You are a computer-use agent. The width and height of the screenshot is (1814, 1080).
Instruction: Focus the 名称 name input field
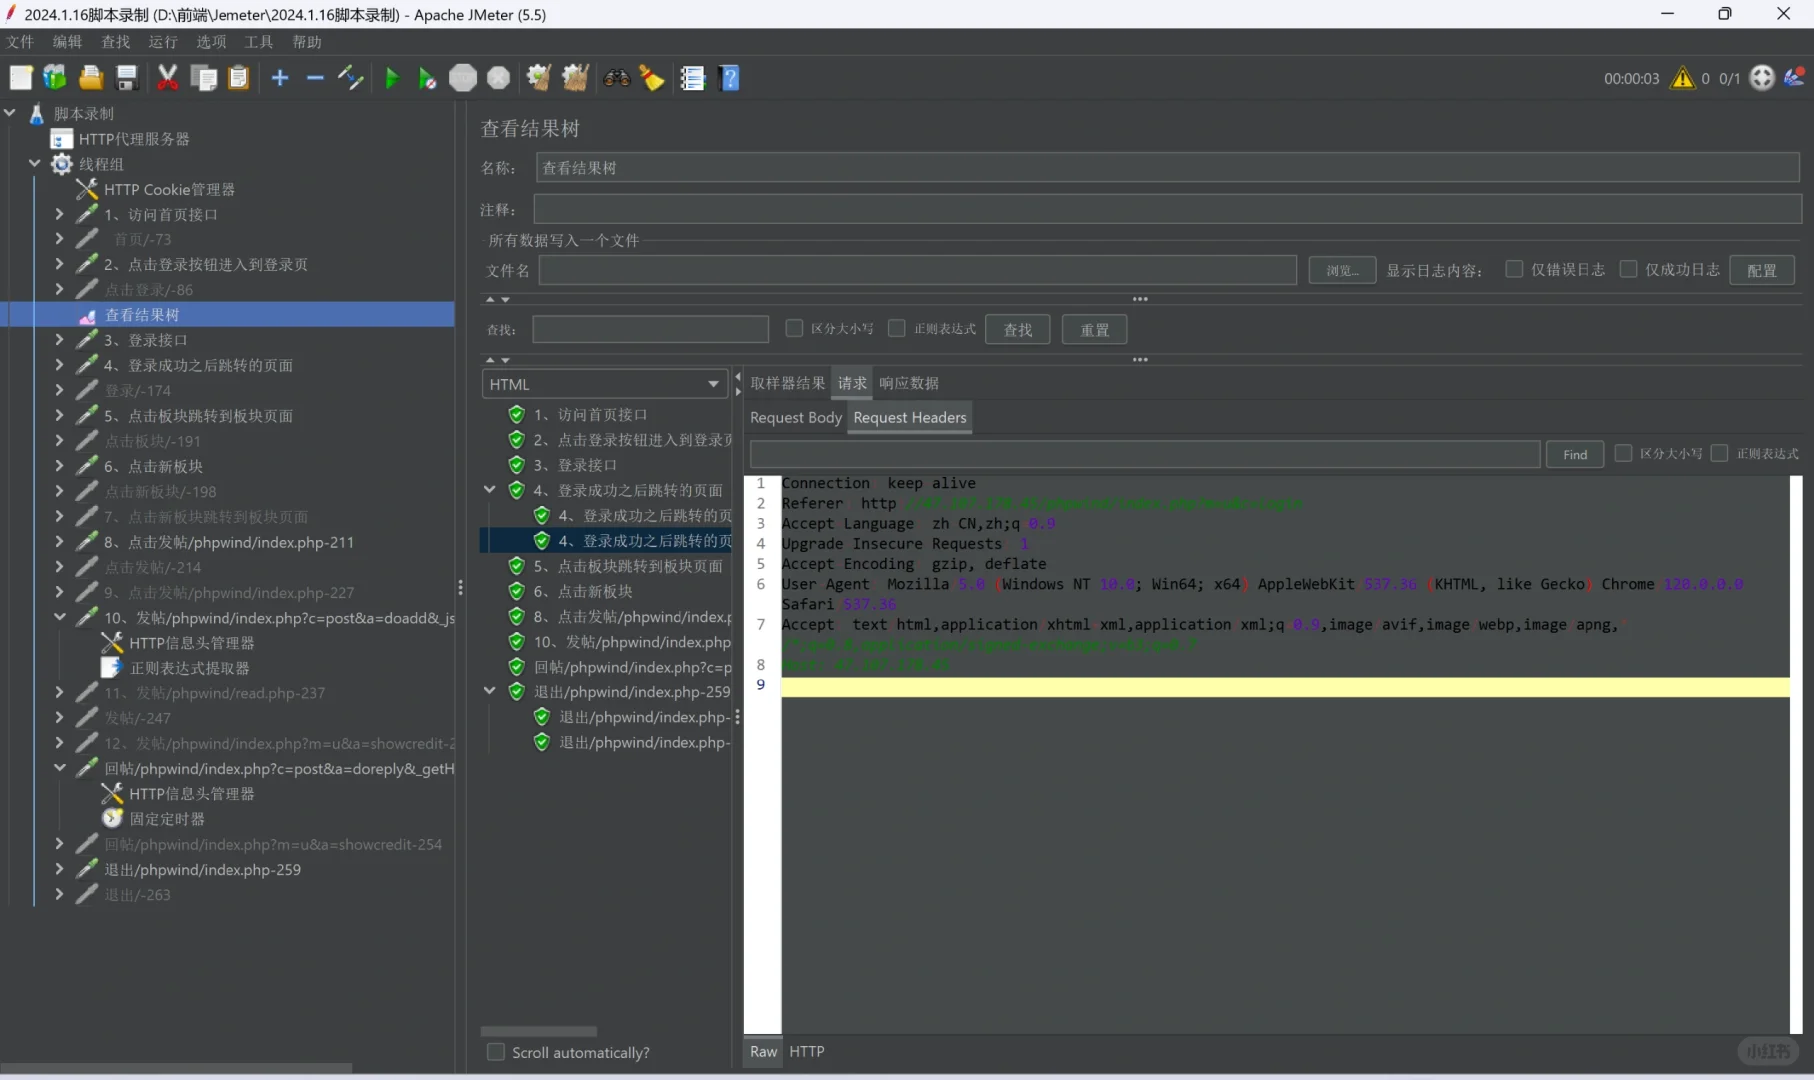[x=1167, y=168]
